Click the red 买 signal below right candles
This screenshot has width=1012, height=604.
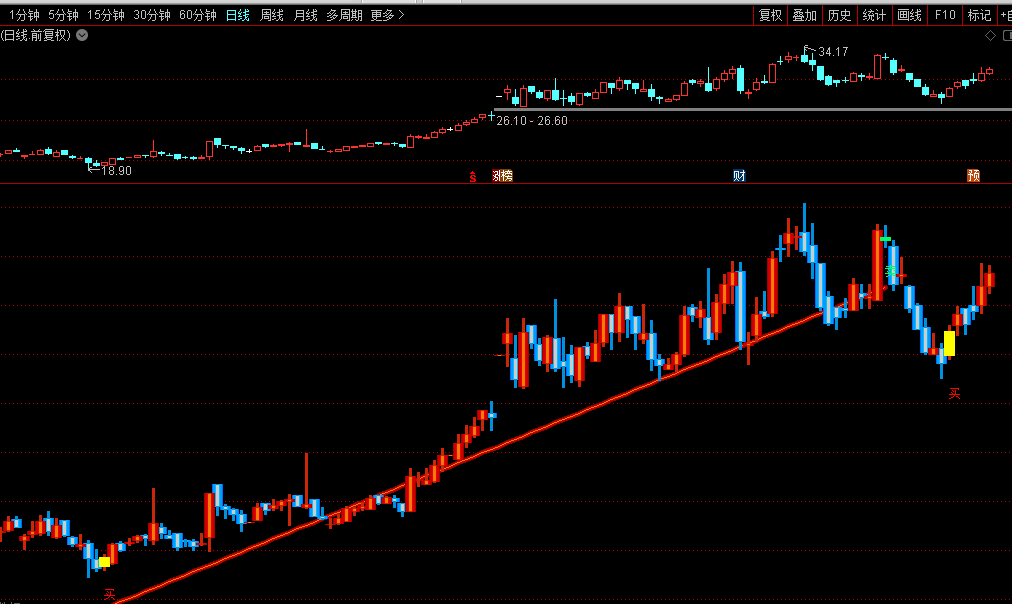(954, 394)
